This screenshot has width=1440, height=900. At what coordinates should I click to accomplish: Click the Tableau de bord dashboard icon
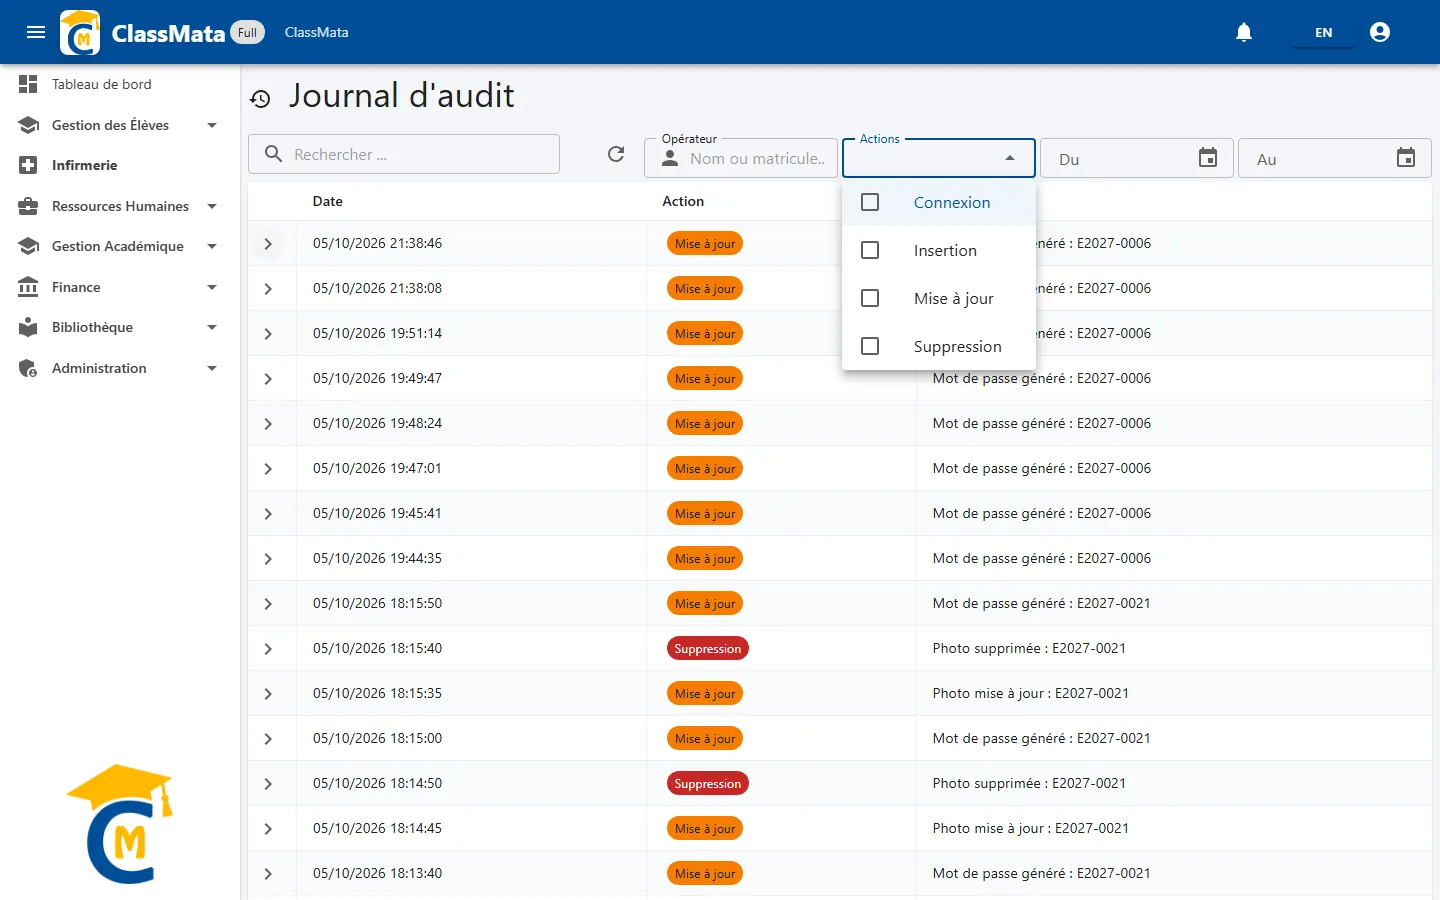pyautogui.click(x=28, y=84)
